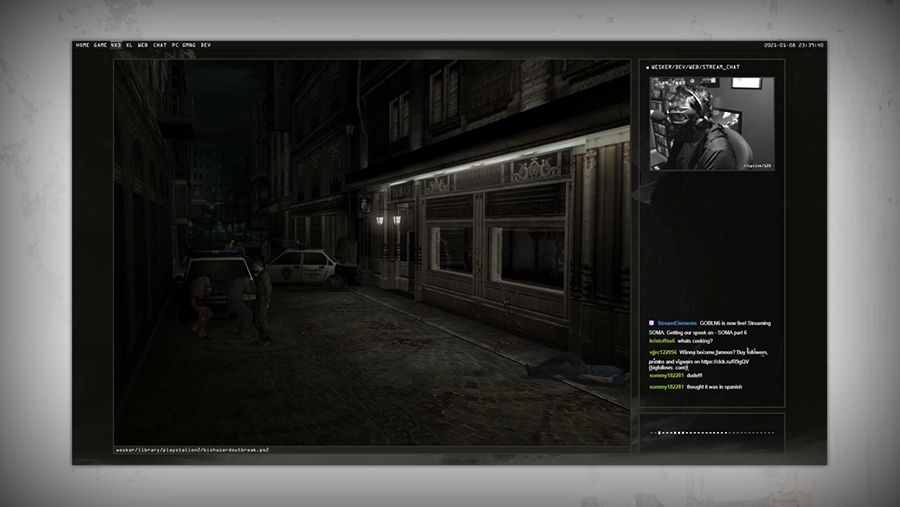
Task: Click sommy182281 beside the spanish message
Action: tap(666, 387)
